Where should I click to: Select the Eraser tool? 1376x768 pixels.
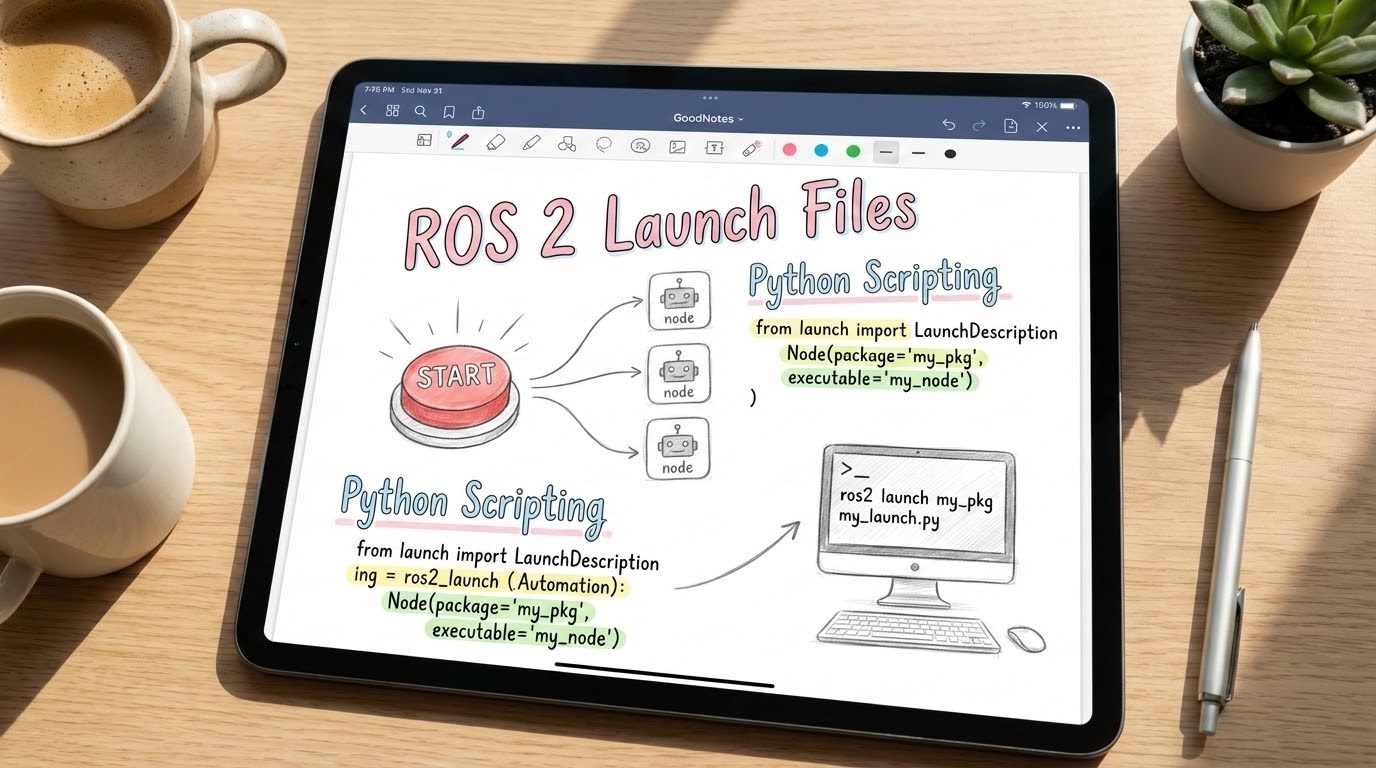click(495, 142)
